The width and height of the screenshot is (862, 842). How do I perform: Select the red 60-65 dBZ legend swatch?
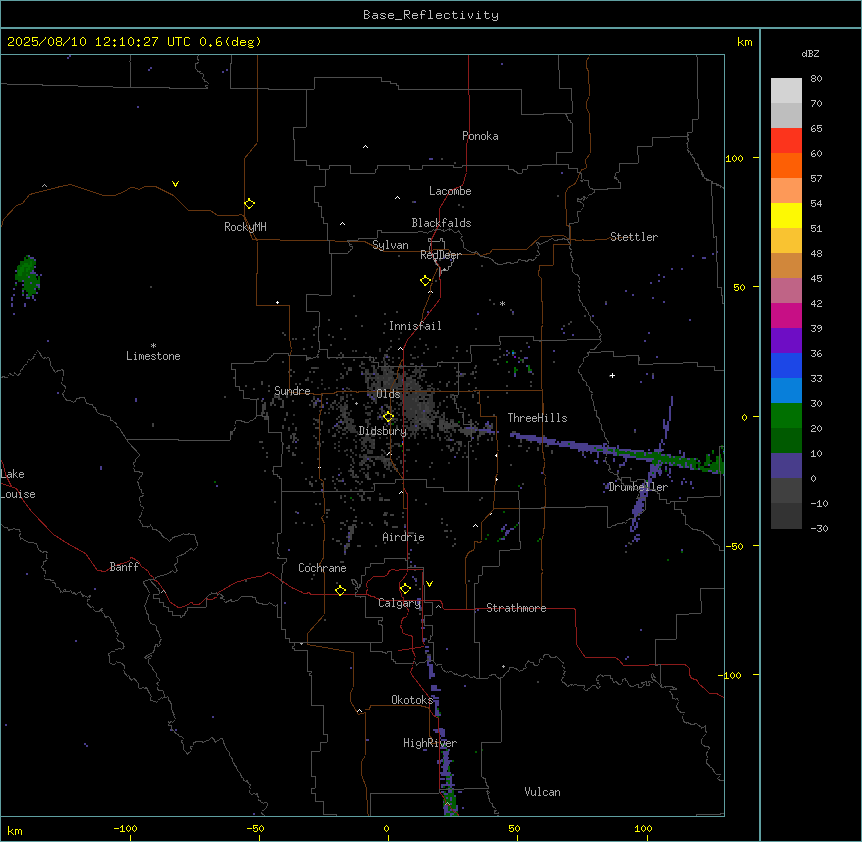point(786,141)
